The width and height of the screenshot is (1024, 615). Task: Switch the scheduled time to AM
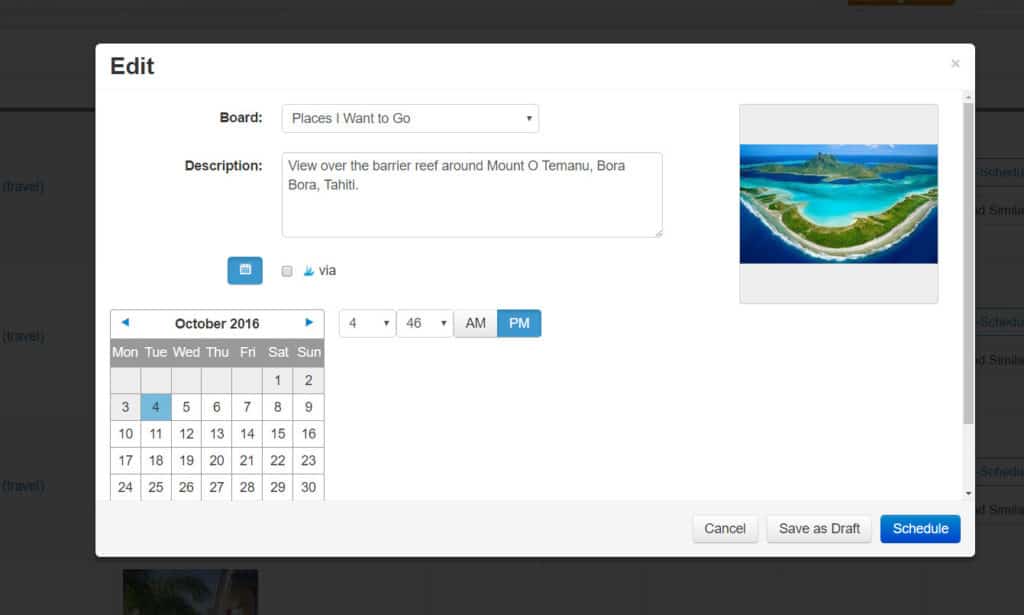475,323
